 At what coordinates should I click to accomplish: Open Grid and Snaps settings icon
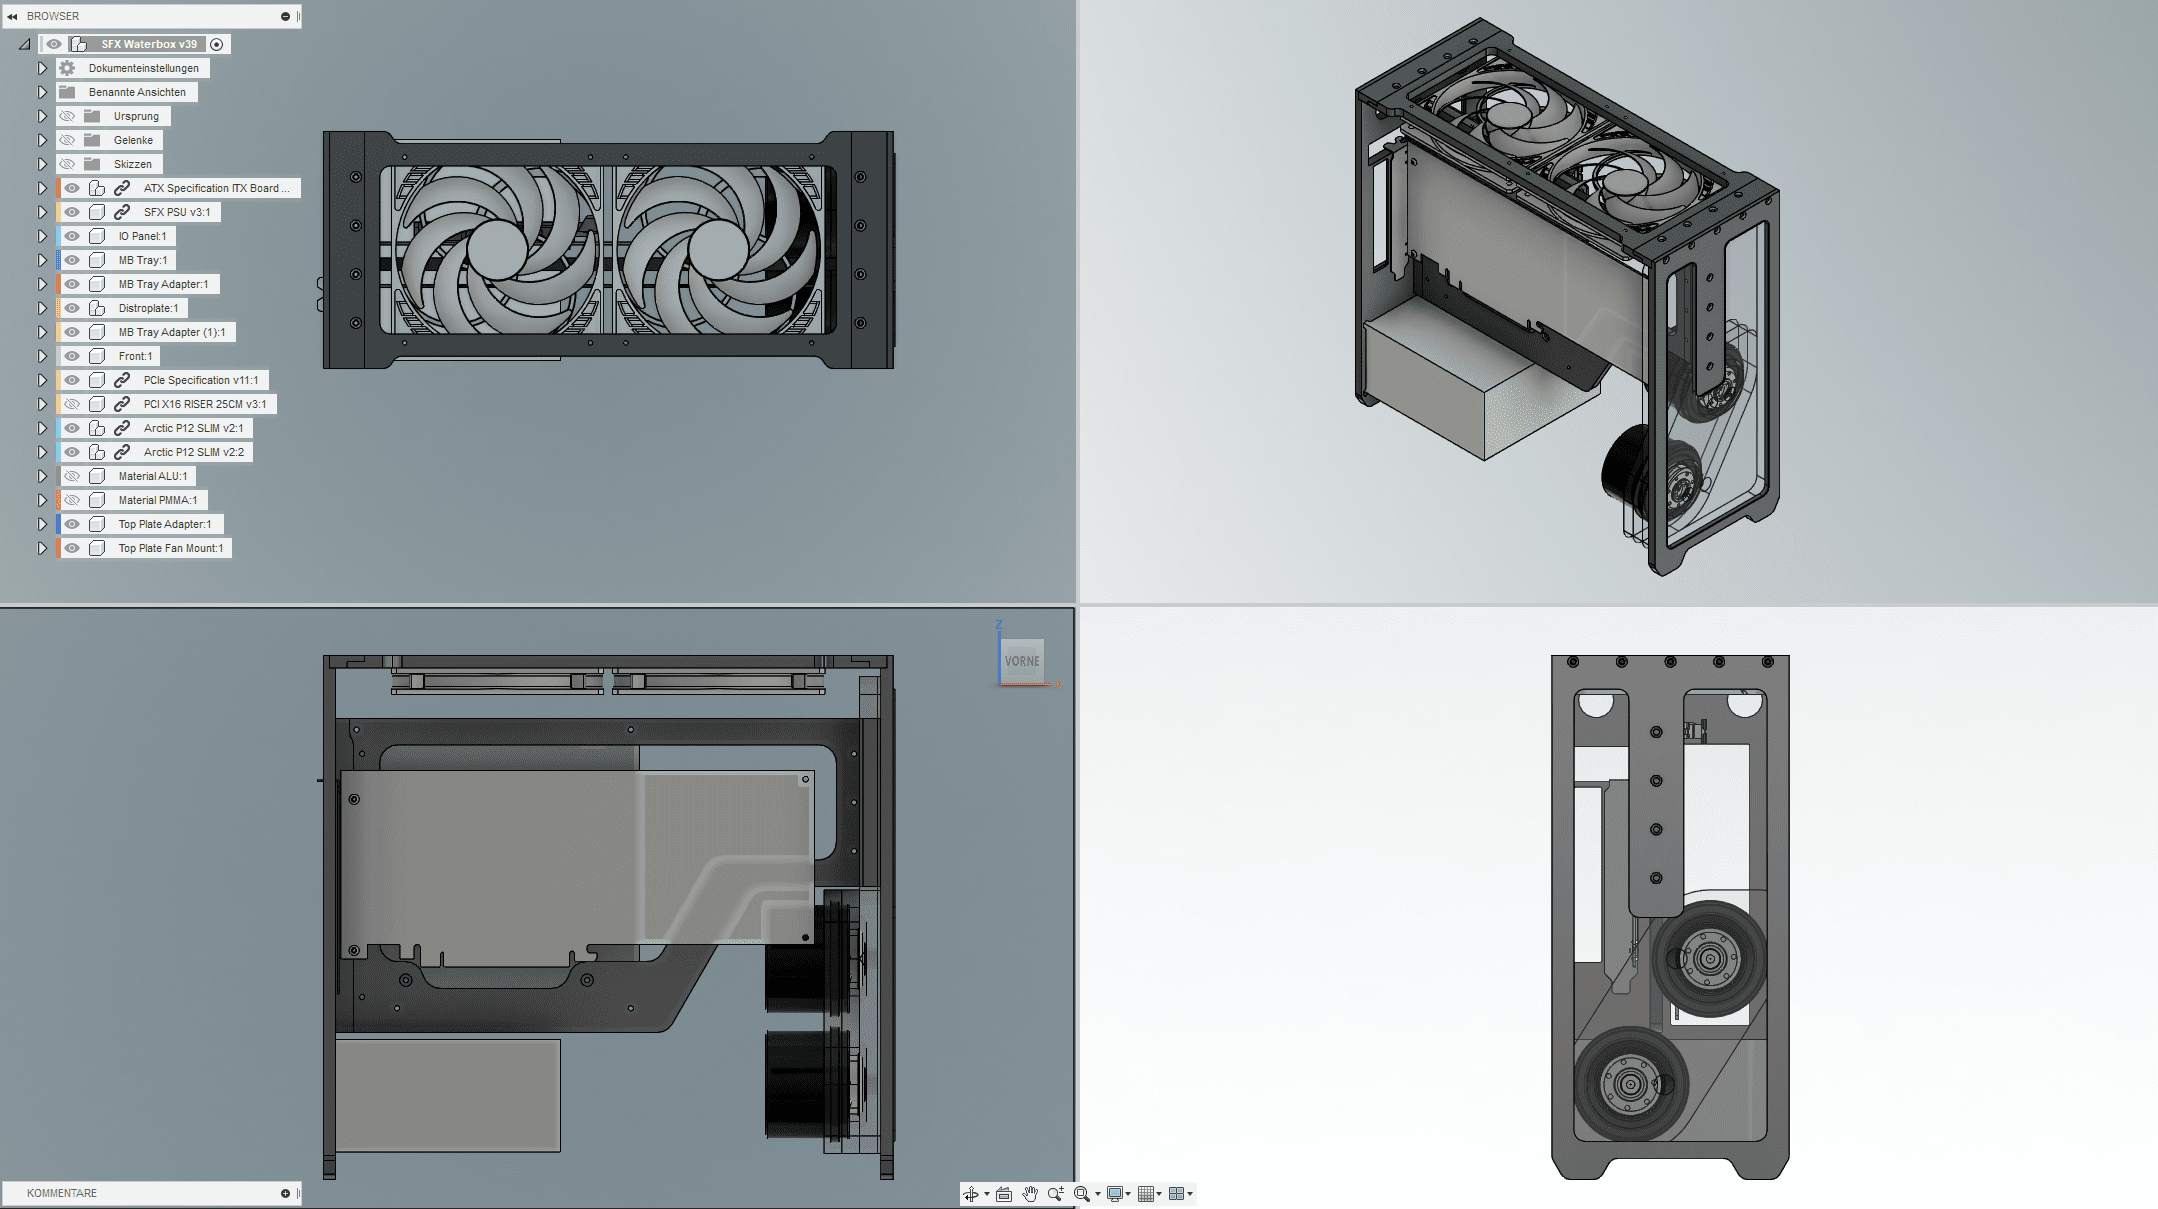(1146, 1194)
